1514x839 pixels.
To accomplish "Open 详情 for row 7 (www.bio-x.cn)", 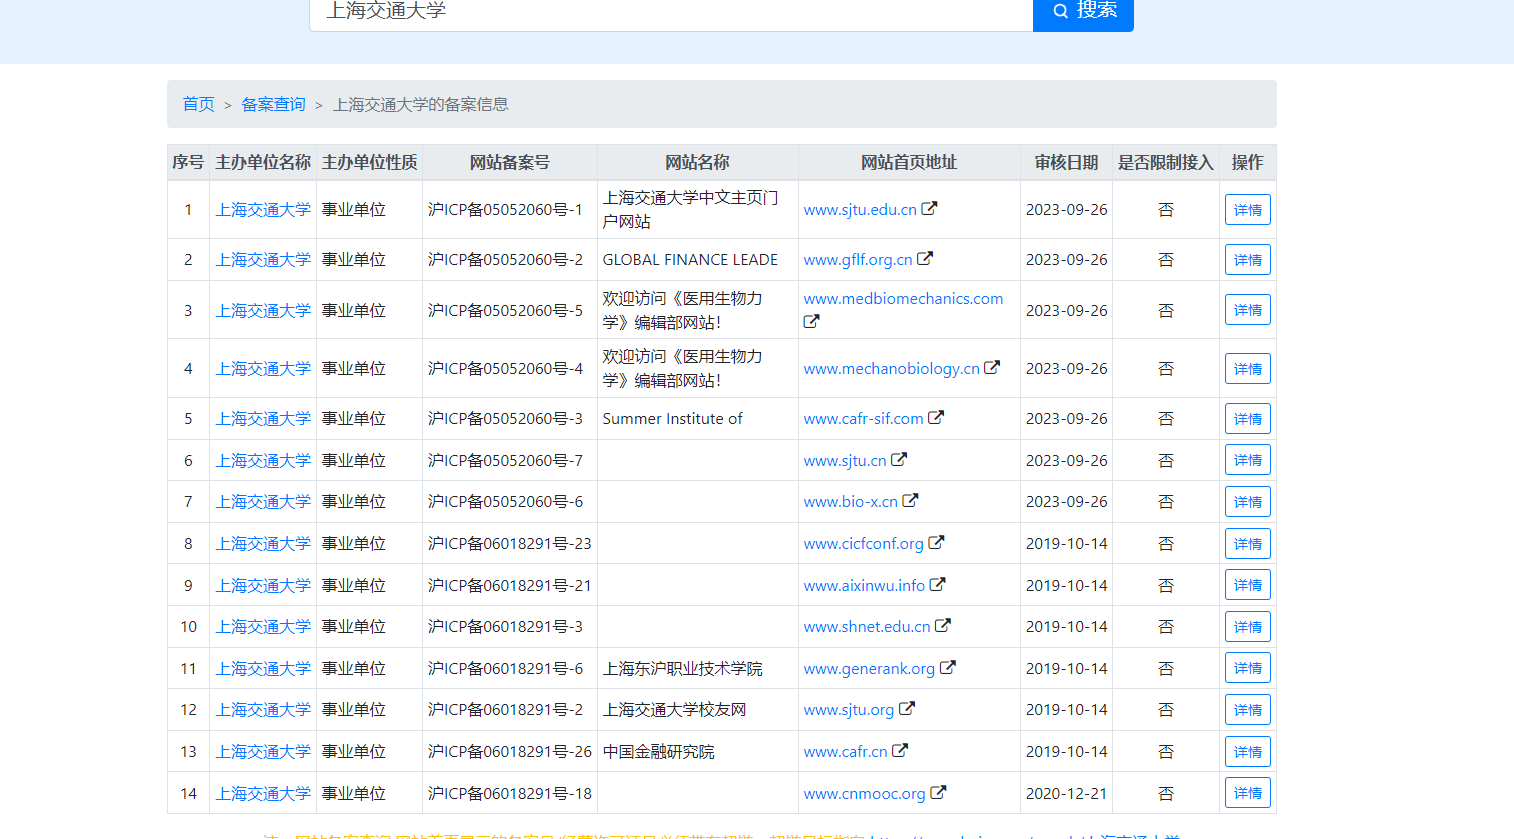I will pyautogui.click(x=1247, y=502).
